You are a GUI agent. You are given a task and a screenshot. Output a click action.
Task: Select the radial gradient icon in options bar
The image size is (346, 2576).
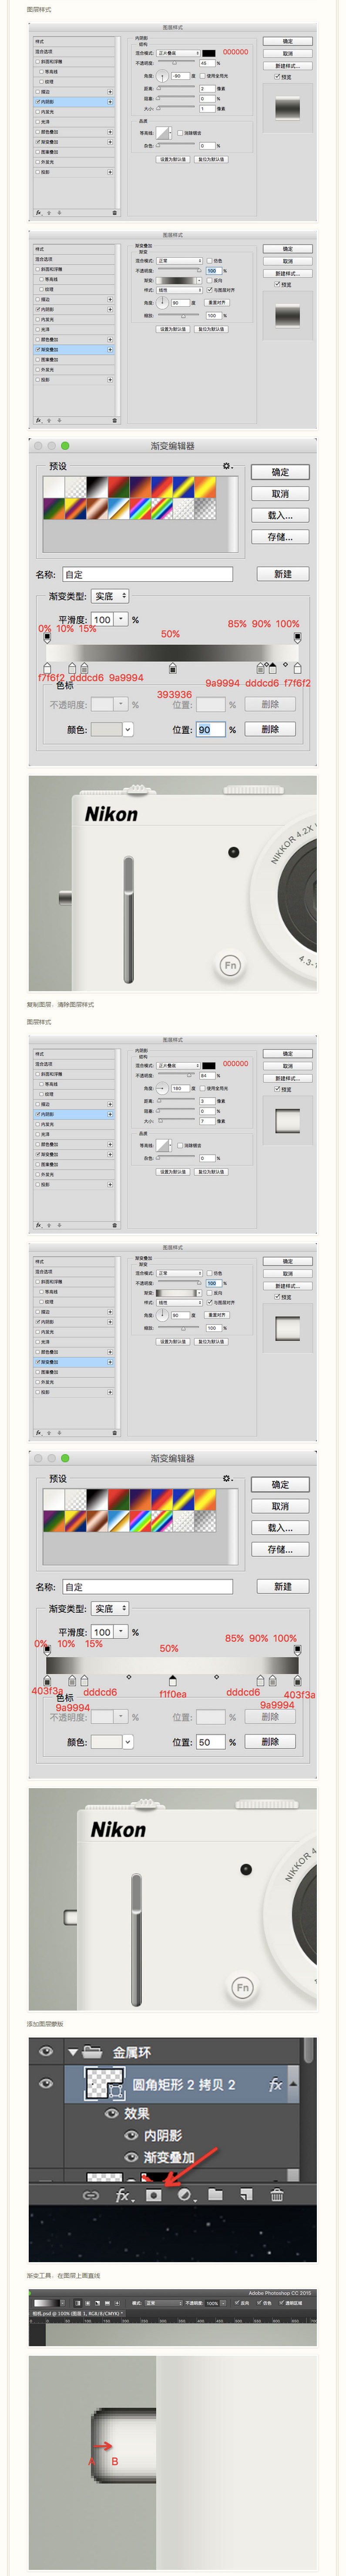click(87, 2303)
